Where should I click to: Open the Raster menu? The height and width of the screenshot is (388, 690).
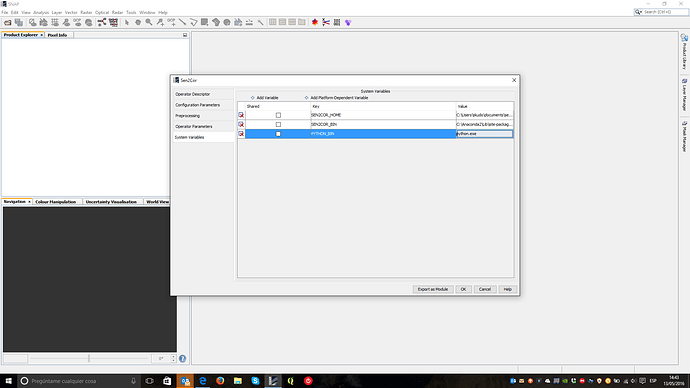[86, 12]
